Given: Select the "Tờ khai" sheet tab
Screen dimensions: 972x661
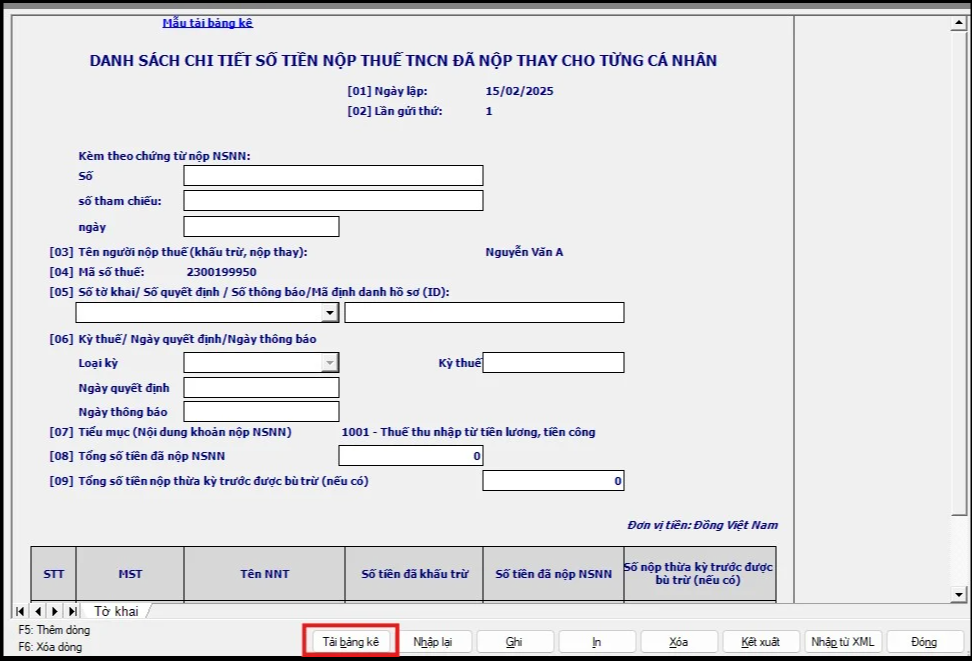Looking at the screenshot, I should click(x=116, y=610).
